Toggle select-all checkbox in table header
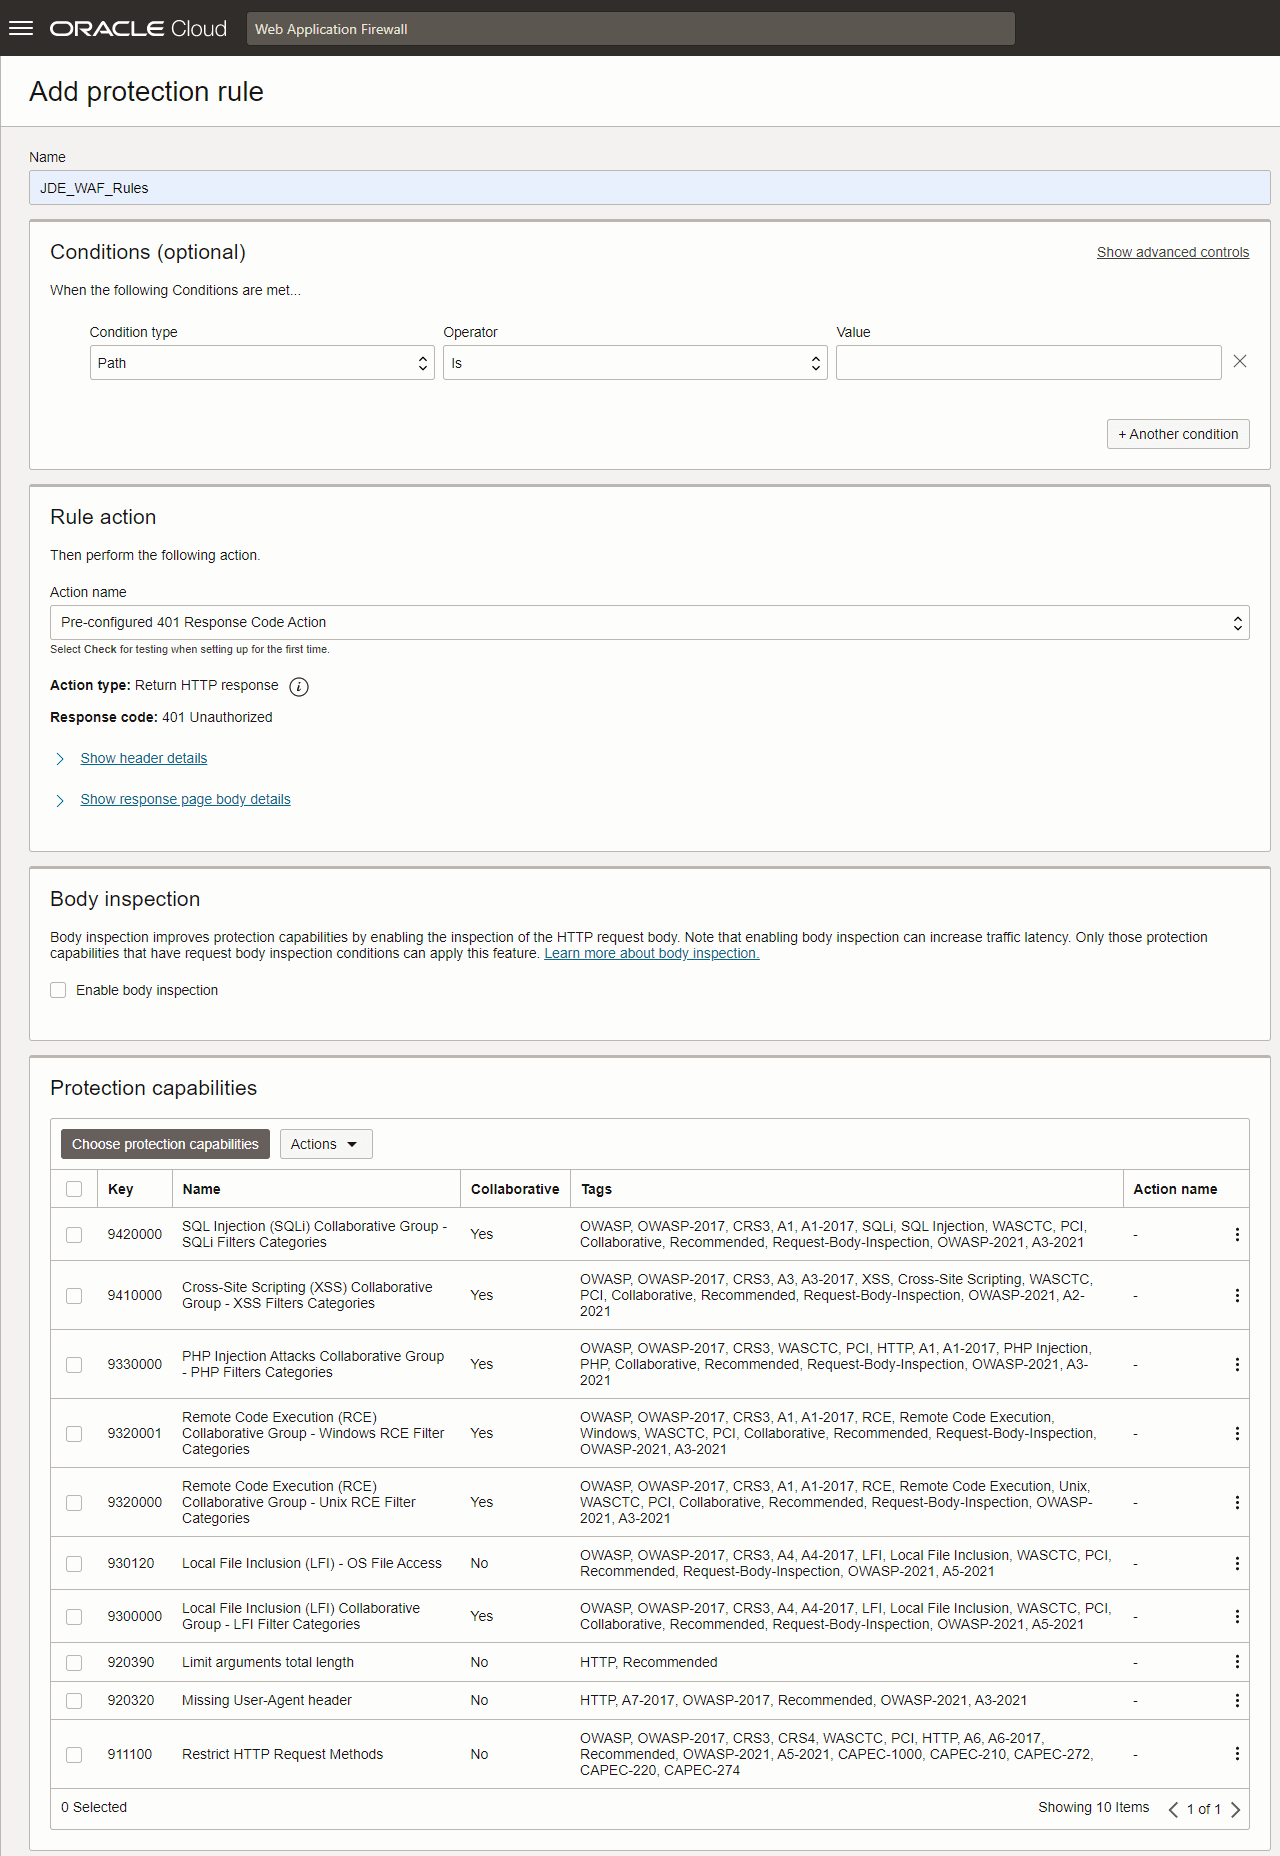1280x1856 pixels. (74, 1189)
